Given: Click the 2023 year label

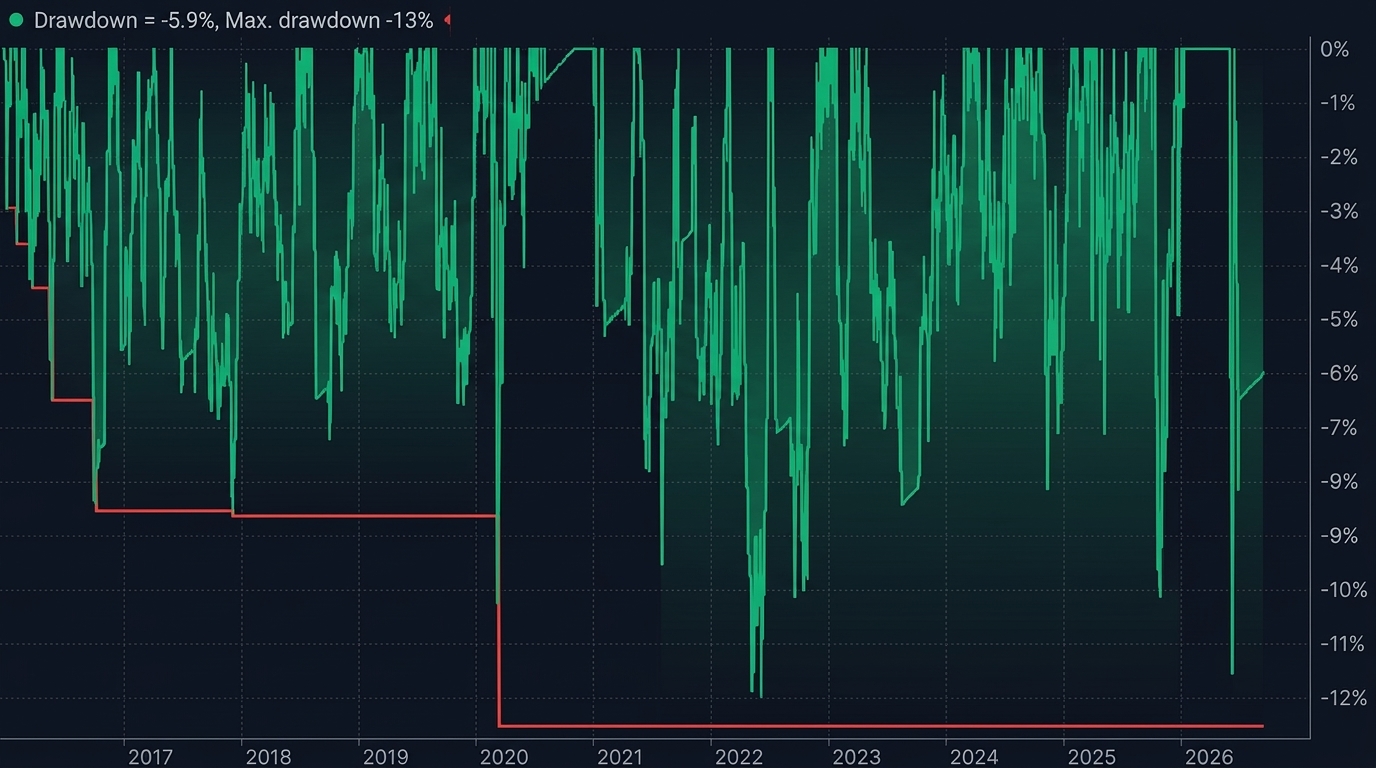Looking at the screenshot, I should click(857, 756).
